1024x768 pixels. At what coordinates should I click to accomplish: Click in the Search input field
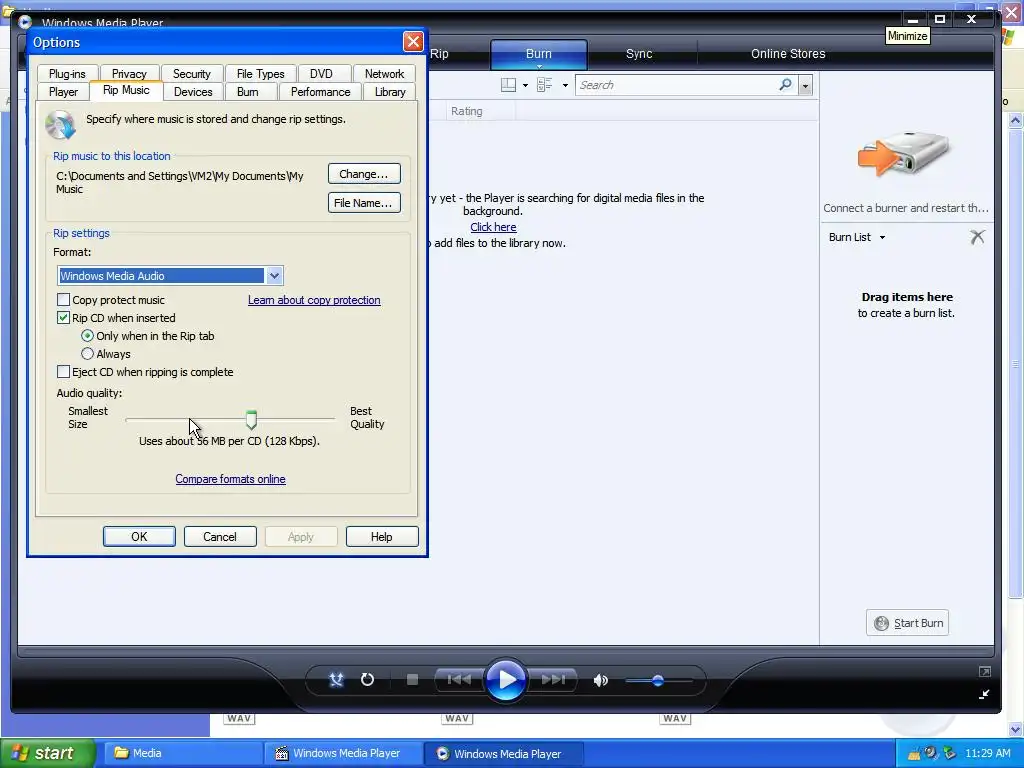[x=676, y=85]
